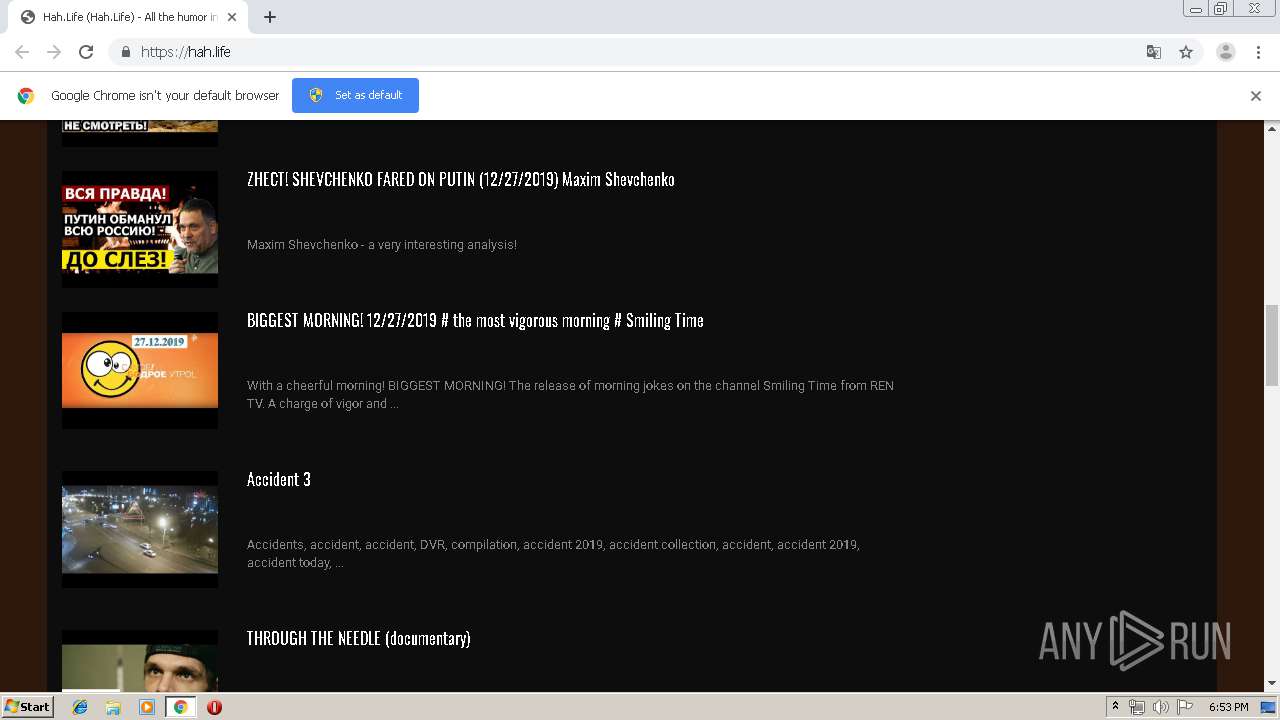1280x720 pixels.
Task: Show hidden system tray icons
Action: [1116, 707]
